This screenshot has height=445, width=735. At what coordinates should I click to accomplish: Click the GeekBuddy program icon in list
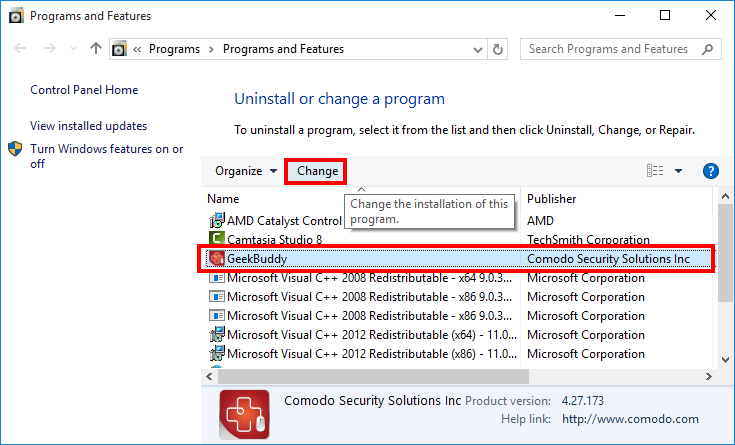click(x=216, y=258)
